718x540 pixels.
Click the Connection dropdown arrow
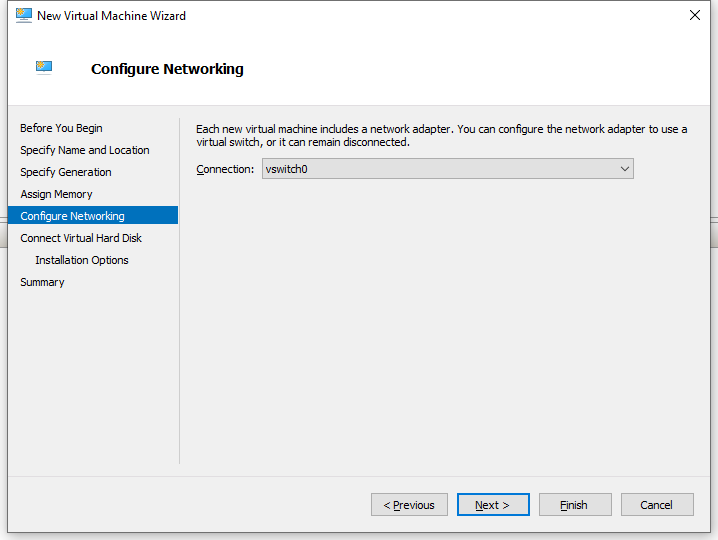[x=625, y=169]
